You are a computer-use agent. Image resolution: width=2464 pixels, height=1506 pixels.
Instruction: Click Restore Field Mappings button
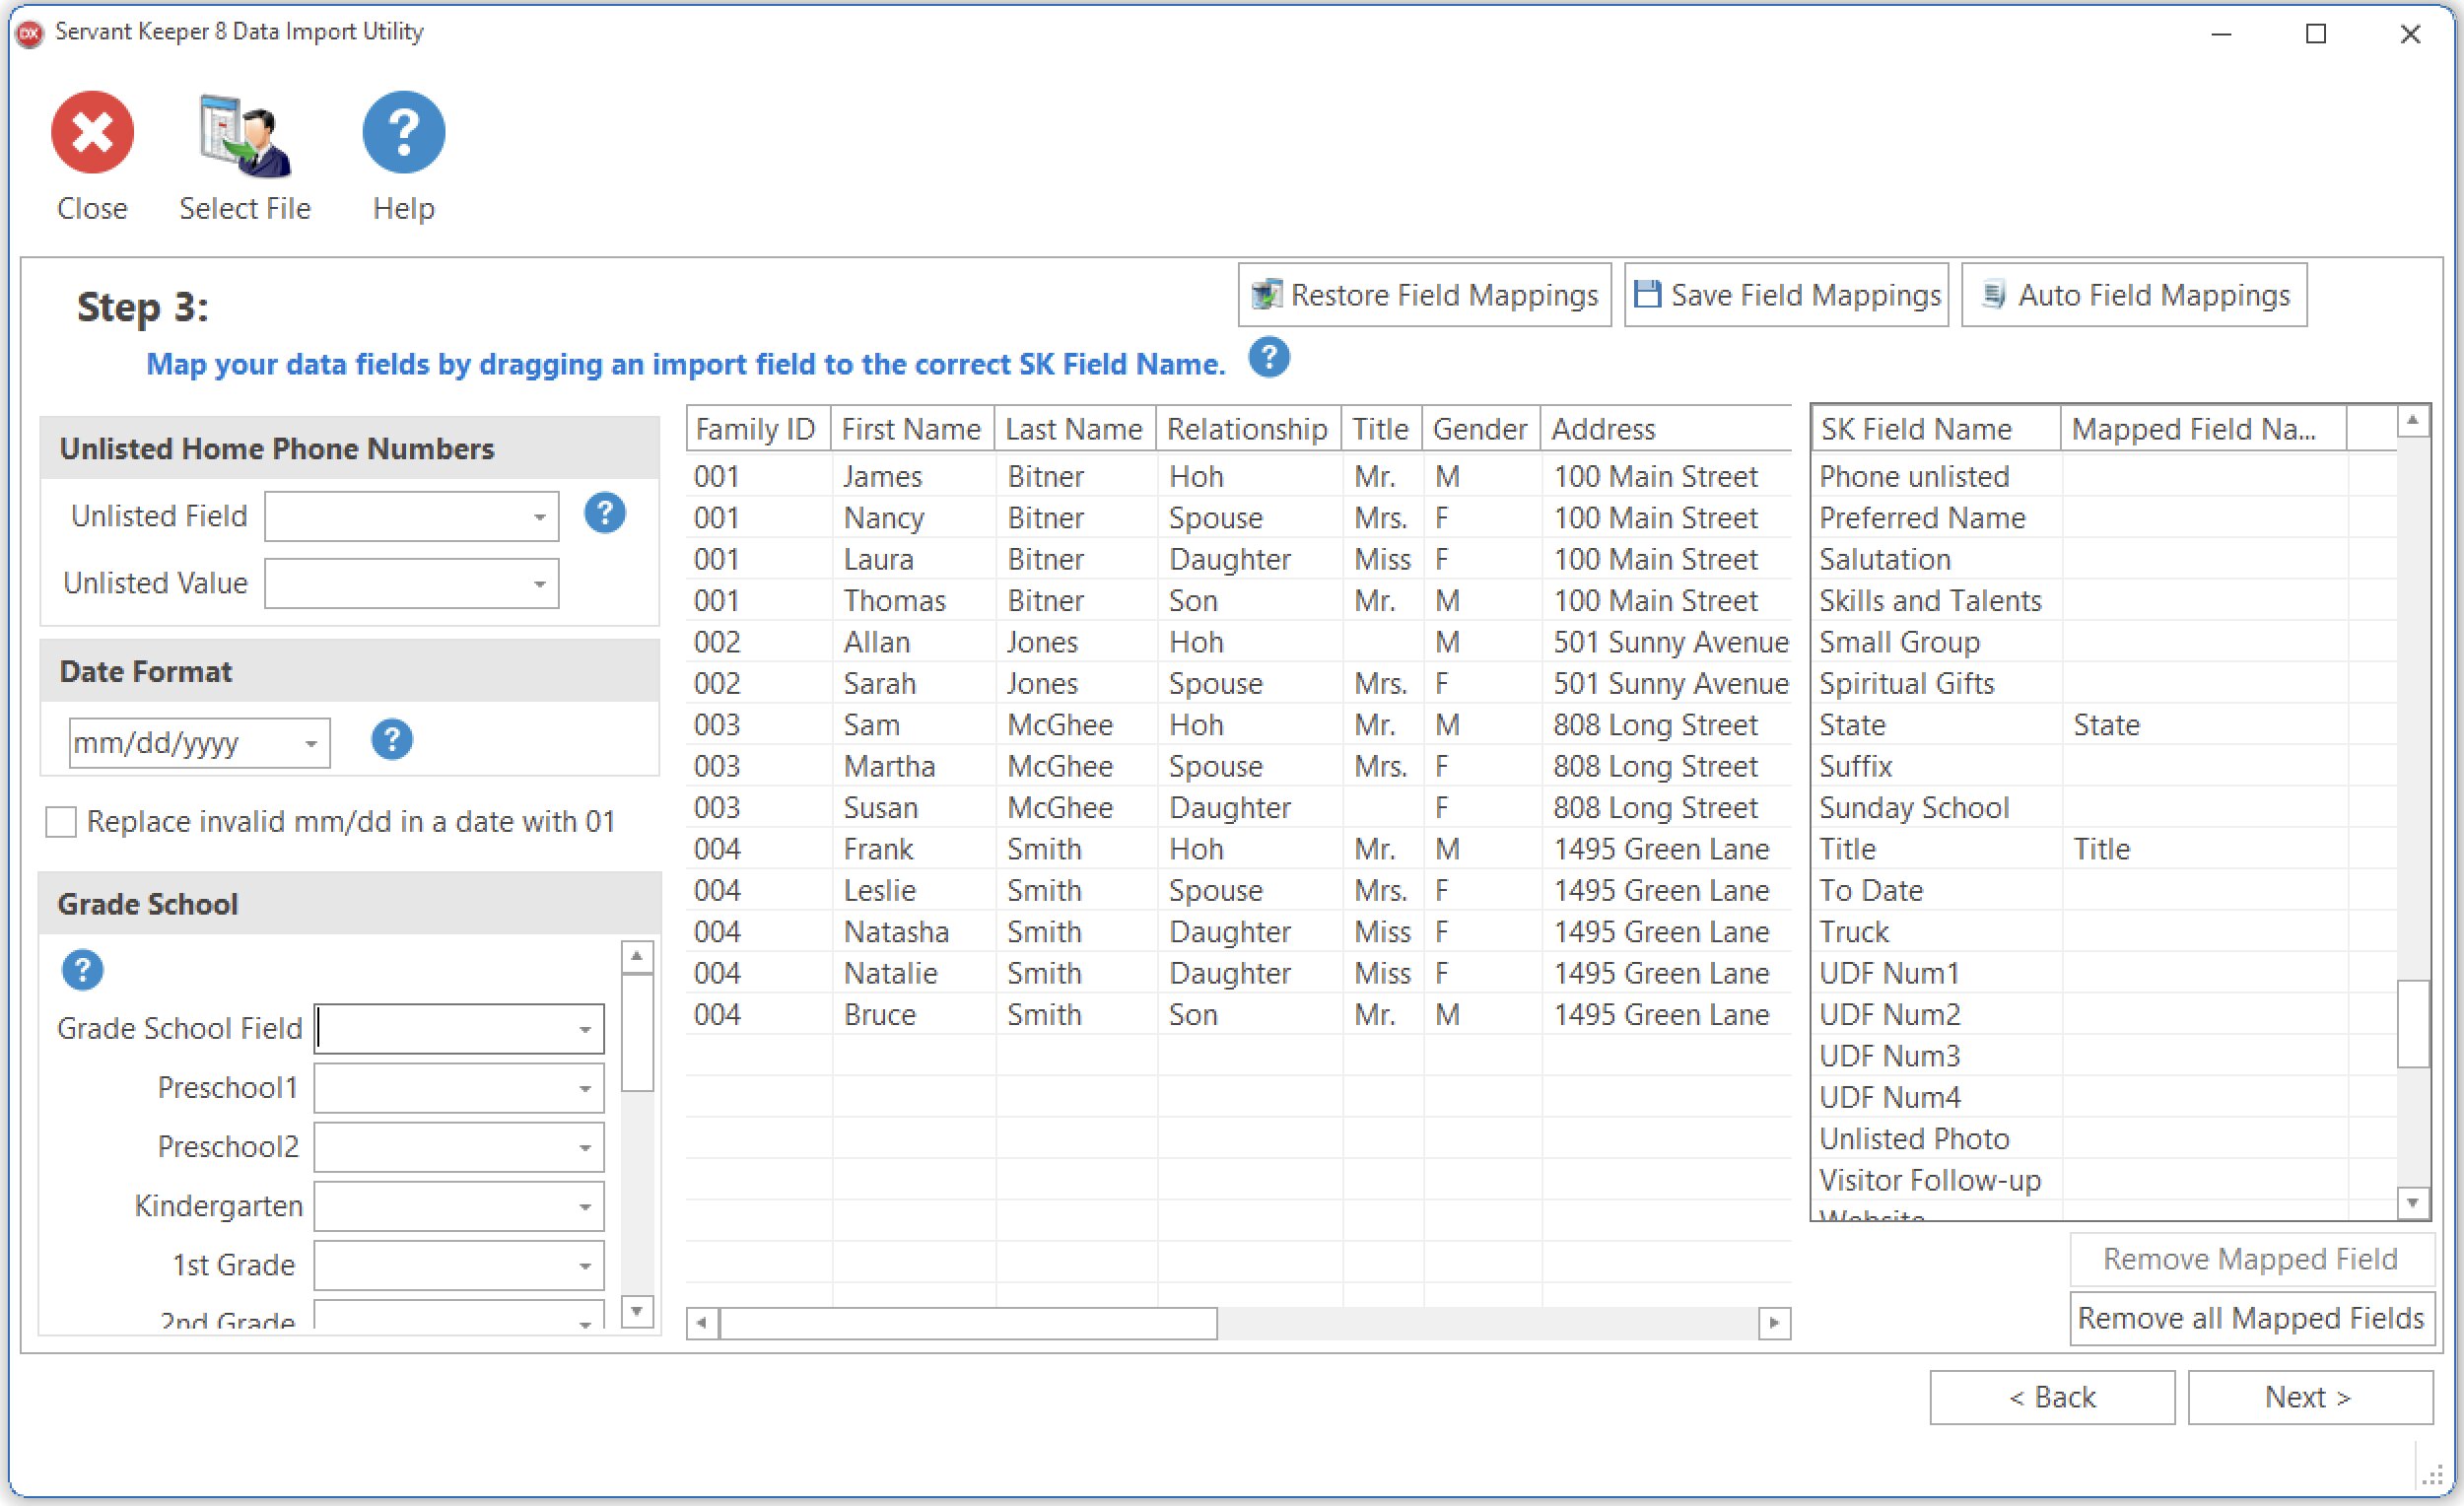(x=1424, y=295)
